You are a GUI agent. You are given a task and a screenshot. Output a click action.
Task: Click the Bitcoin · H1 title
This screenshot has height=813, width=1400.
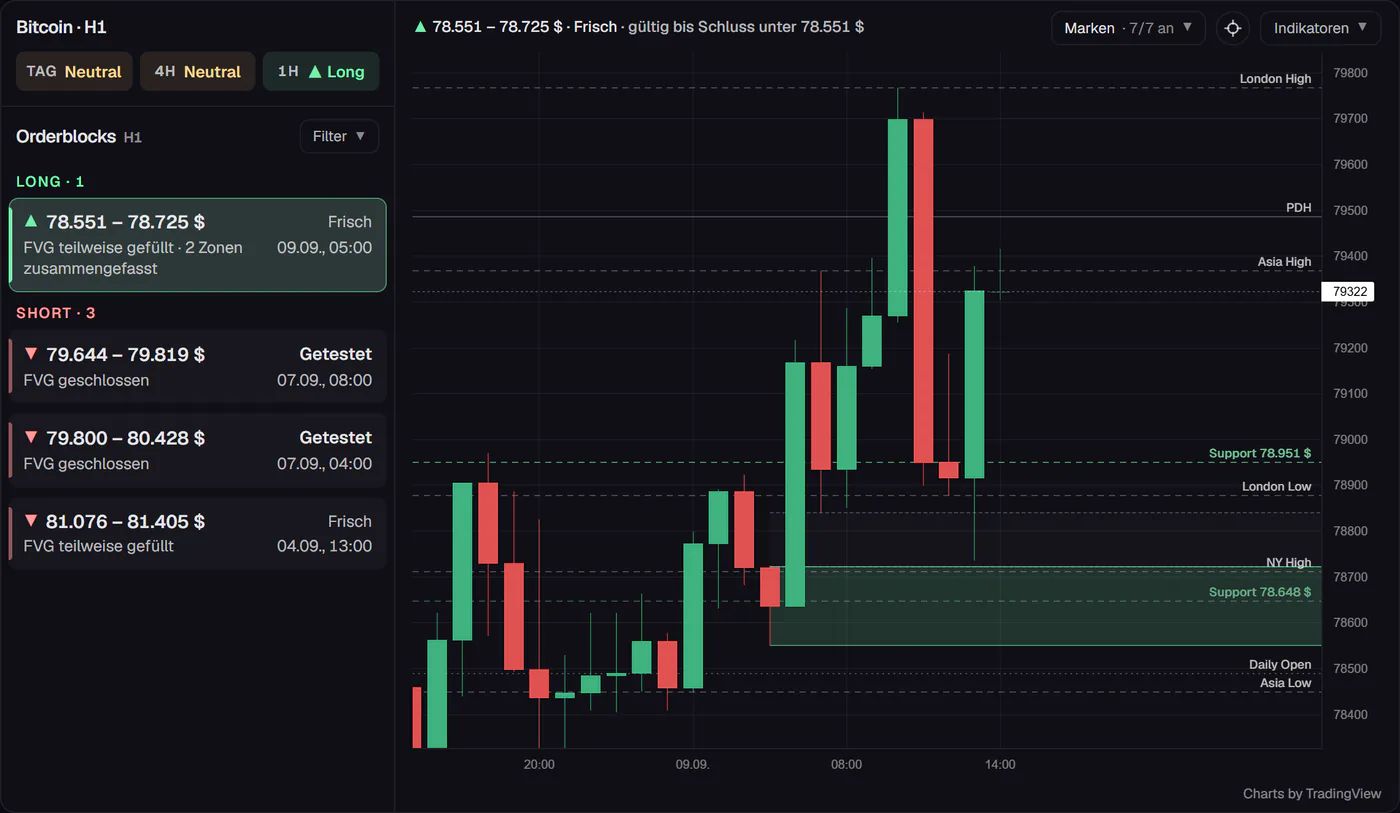pyautogui.click(x=61, y=27)
